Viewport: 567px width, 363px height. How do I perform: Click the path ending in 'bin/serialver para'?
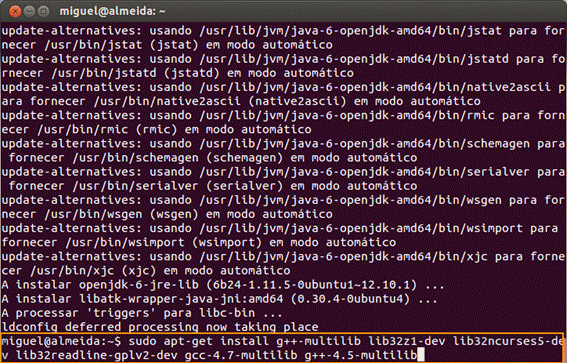[383, 172]
